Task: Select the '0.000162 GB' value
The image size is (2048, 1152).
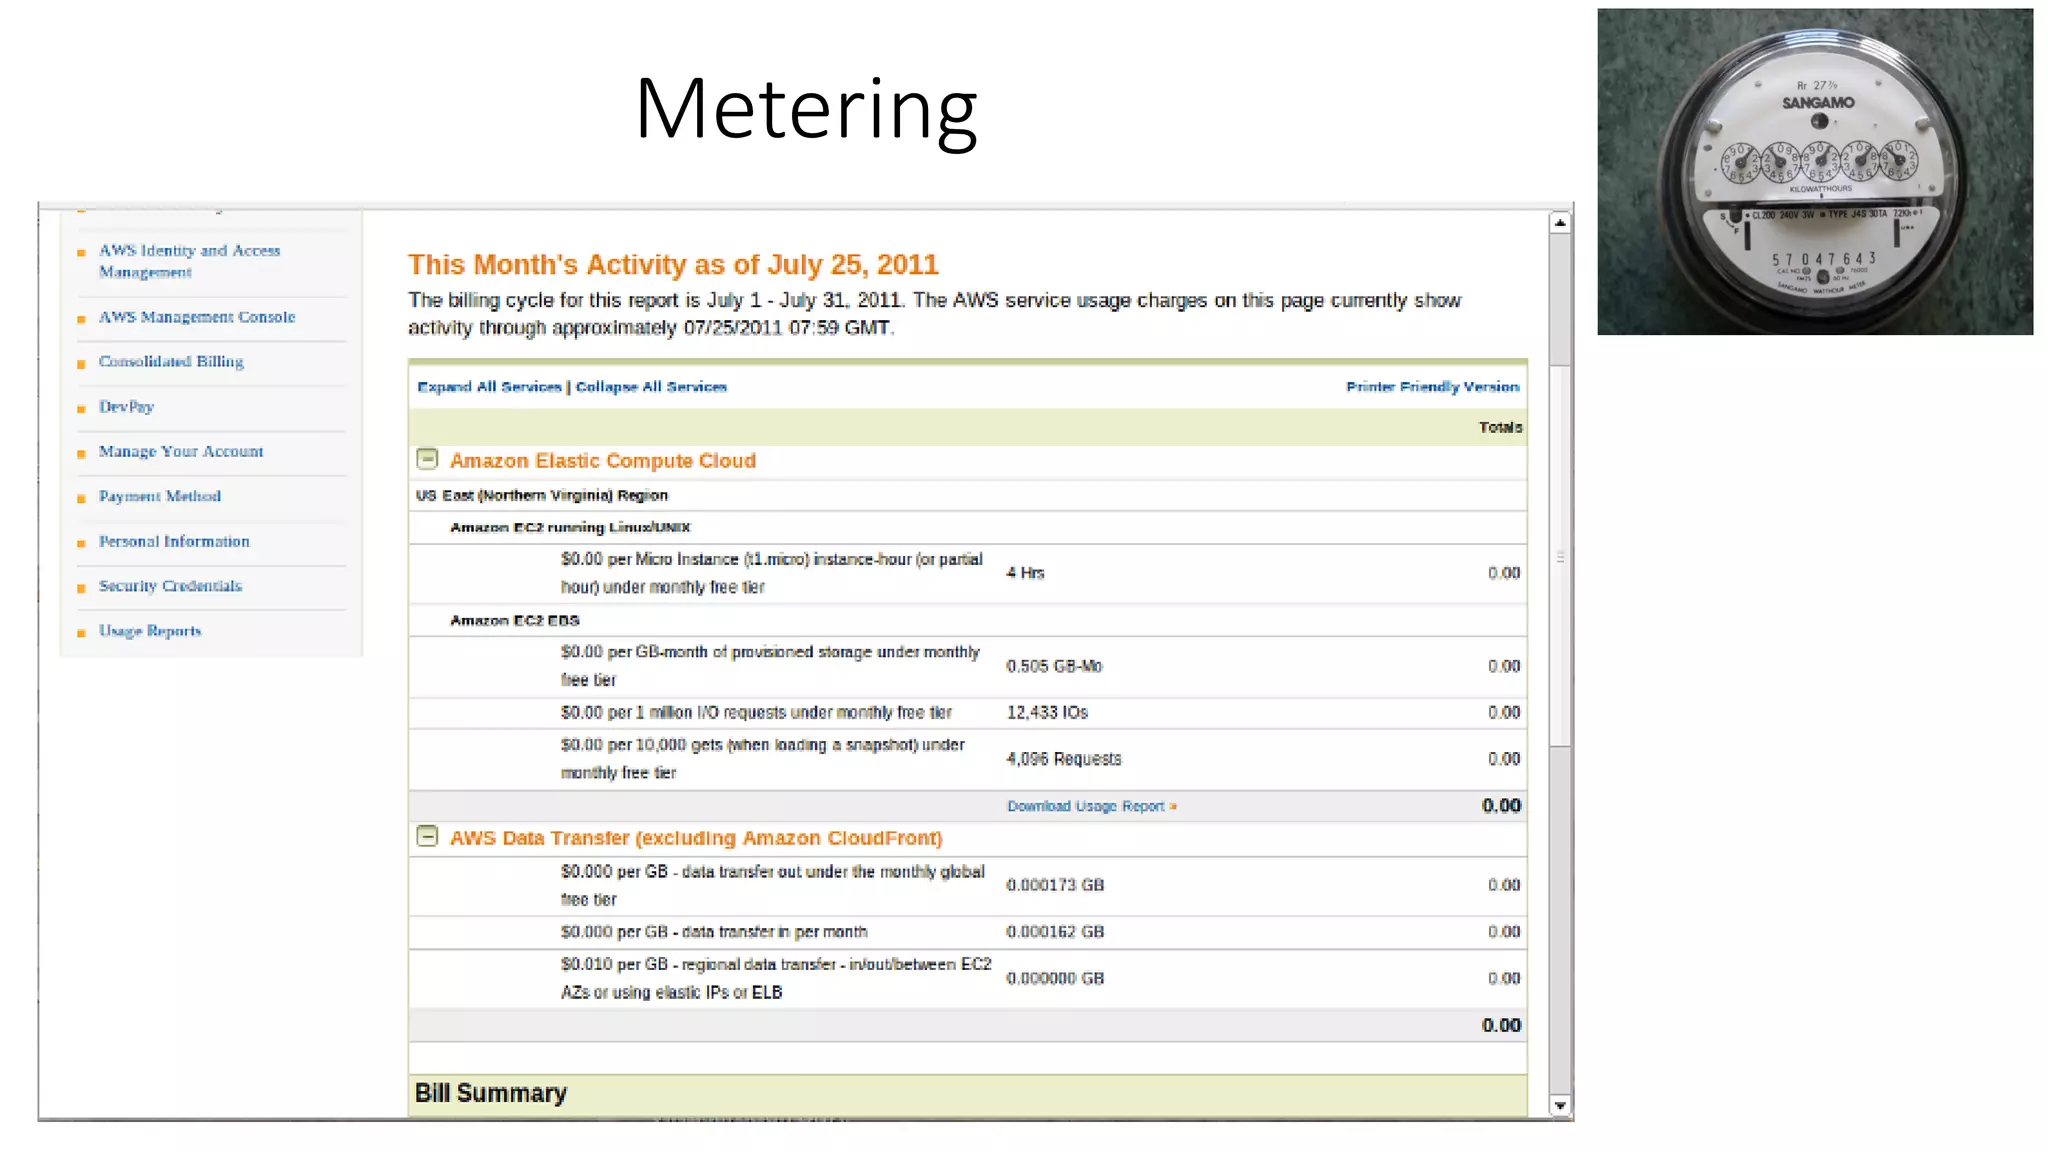Action: [1055, 932]
